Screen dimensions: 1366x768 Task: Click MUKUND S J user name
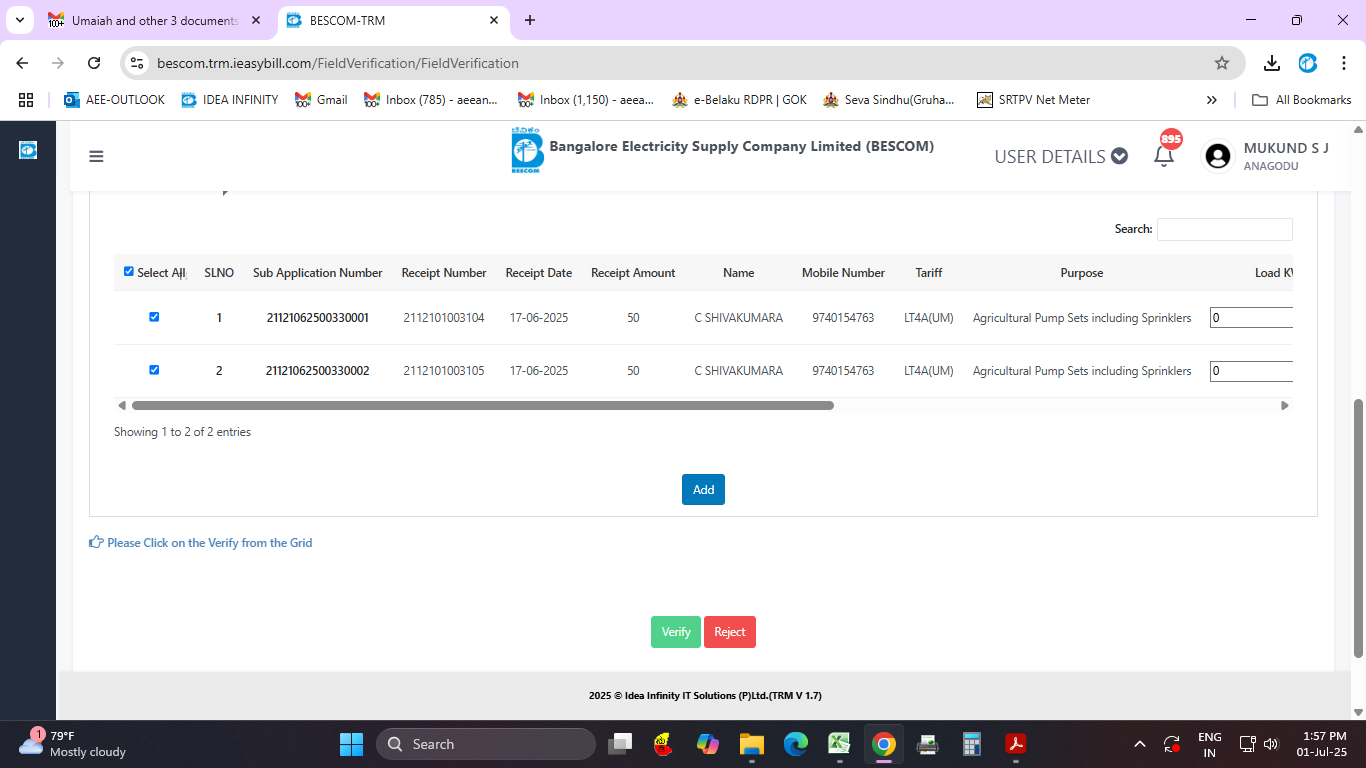pyautogui.click(x=1286, y=148)
